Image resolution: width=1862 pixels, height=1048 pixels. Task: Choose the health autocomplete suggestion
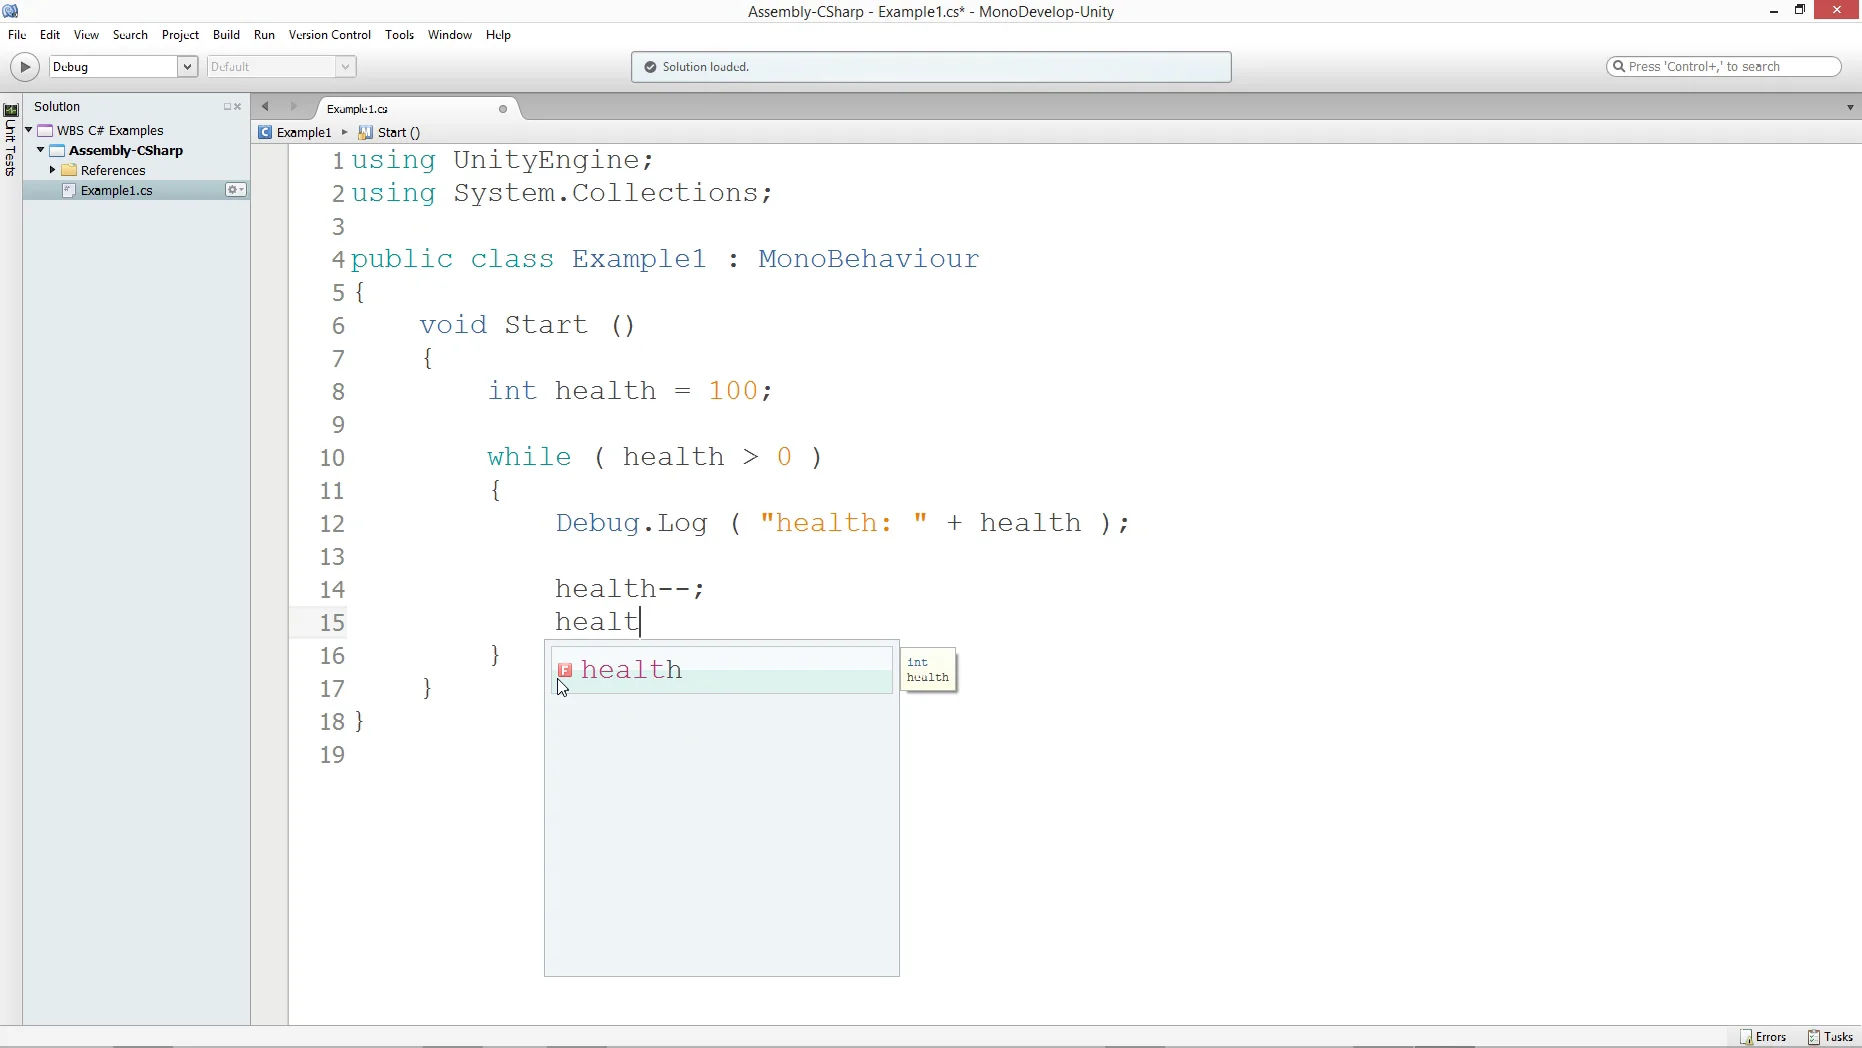click(x=722, y=670)
